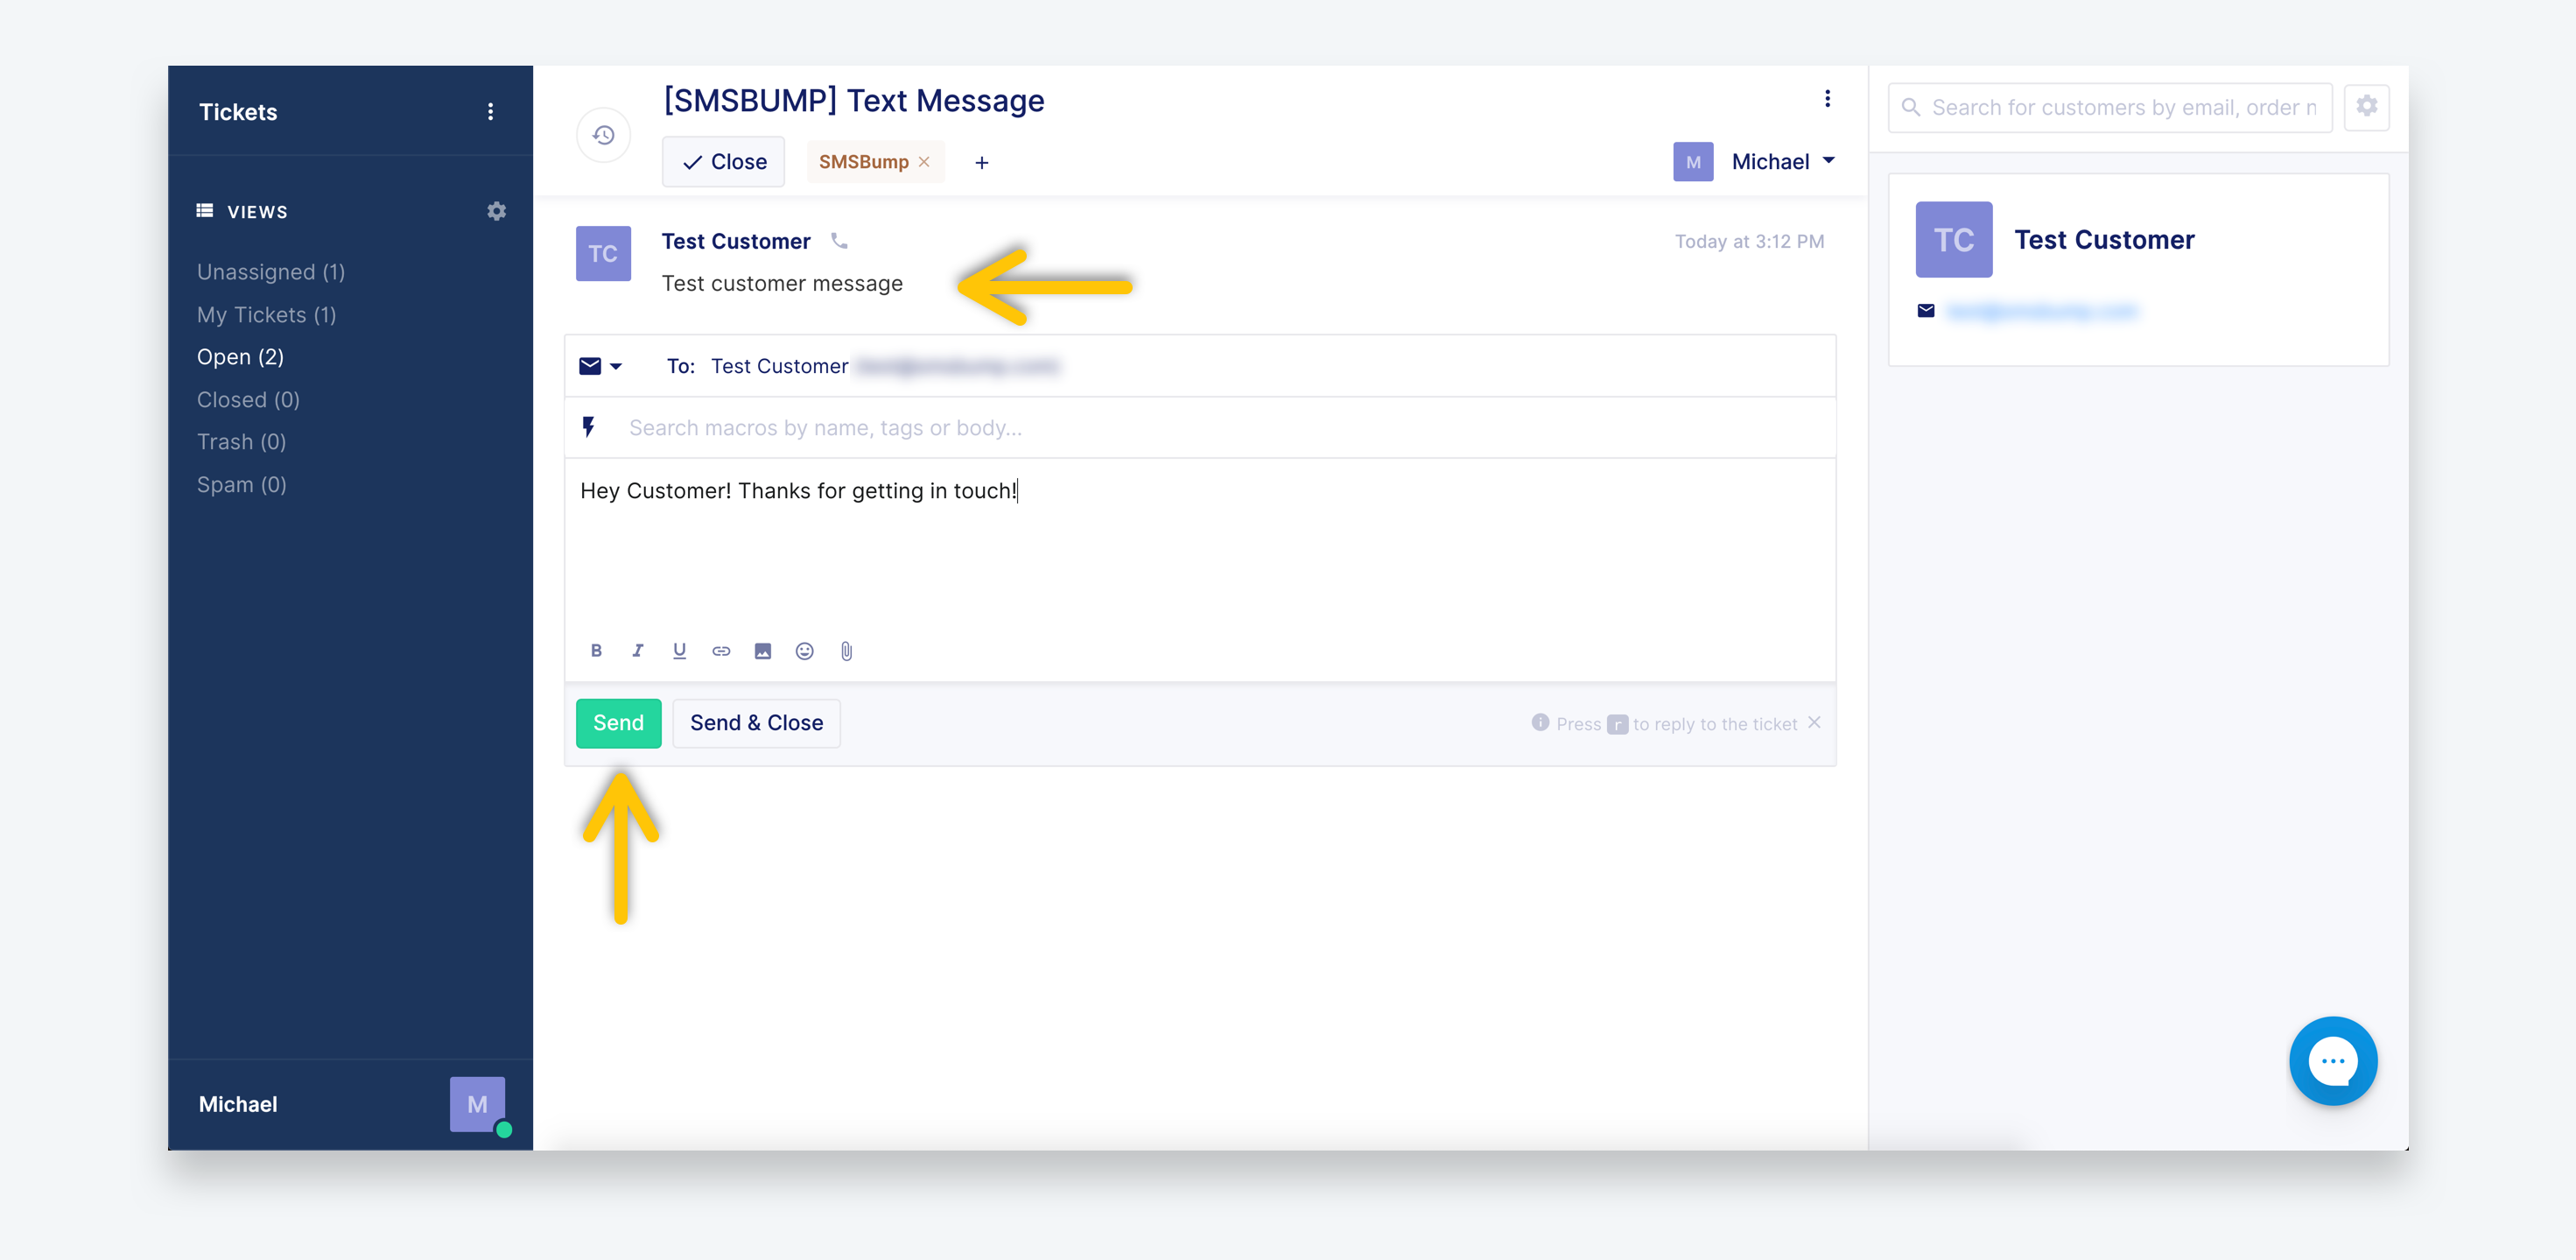The image size is (2576, 1260).
Task: Click the Send & Close button
Action: pos(756,722)
